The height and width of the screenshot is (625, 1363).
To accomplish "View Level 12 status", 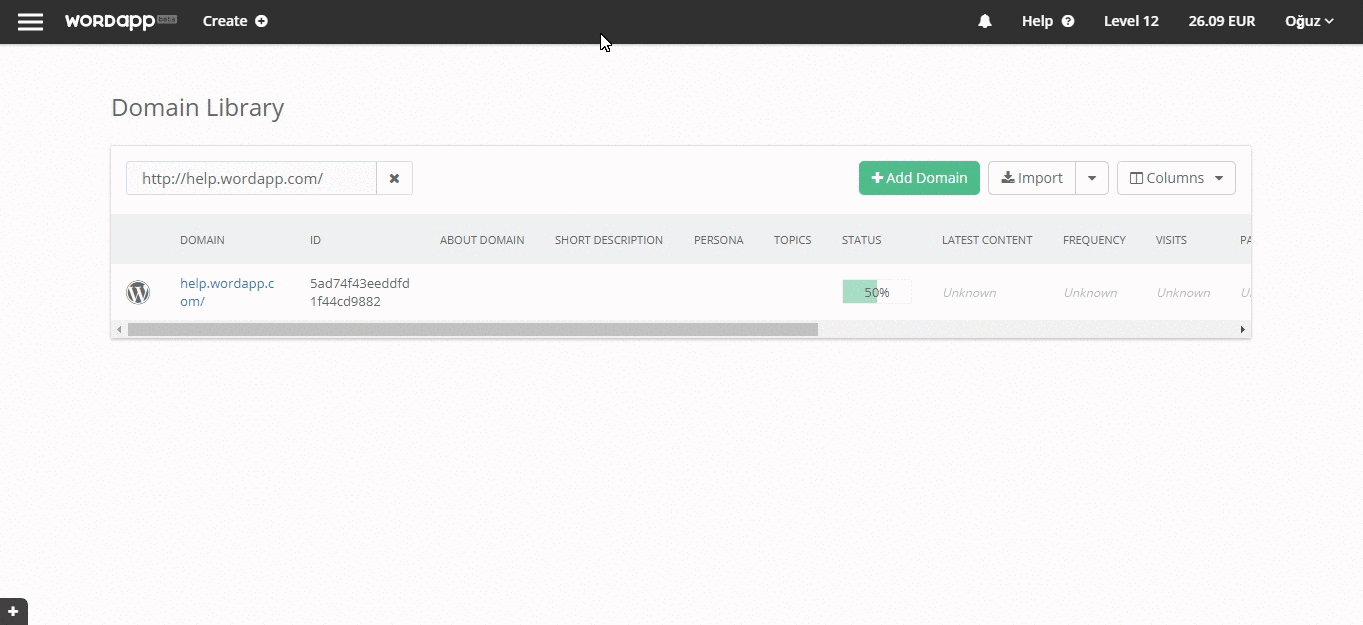I will coord(1131,21).
